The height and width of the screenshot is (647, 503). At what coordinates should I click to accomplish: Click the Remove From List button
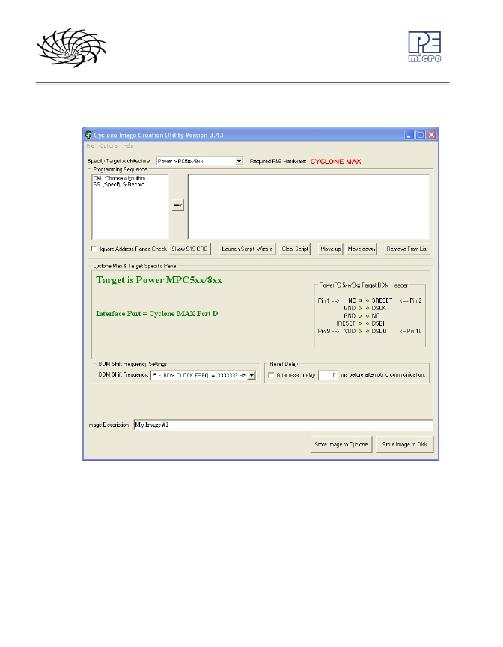pyautogui.click(x=406, y=249)
